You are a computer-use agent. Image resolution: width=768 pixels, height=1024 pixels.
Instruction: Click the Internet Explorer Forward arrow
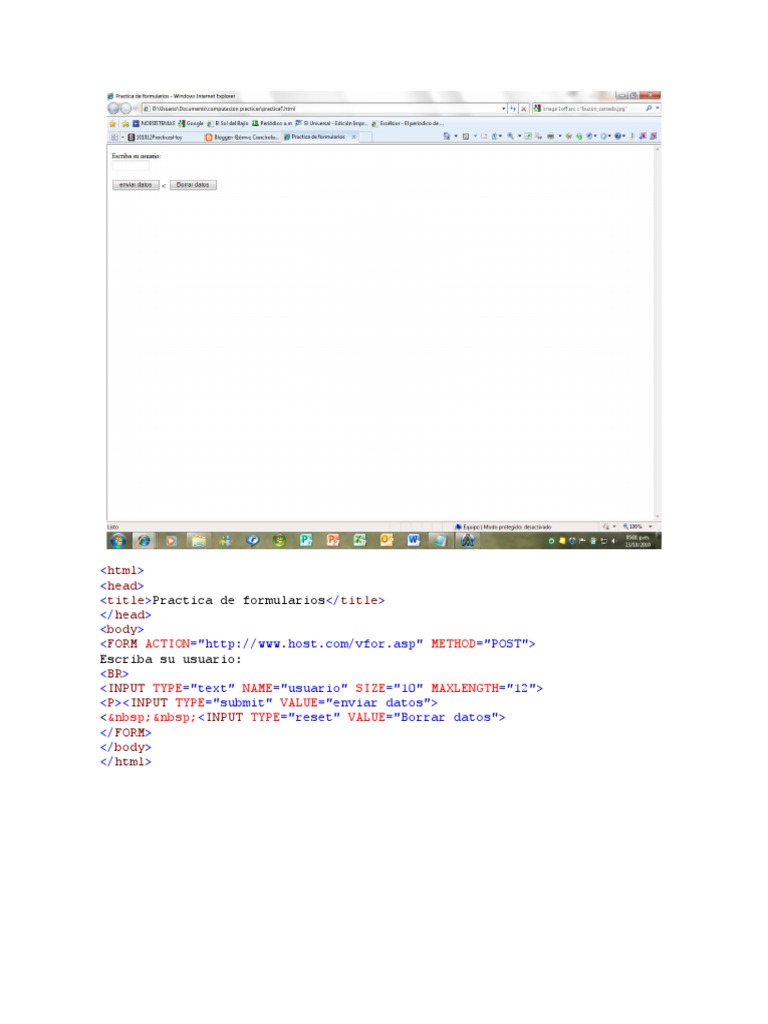[125, 108]
